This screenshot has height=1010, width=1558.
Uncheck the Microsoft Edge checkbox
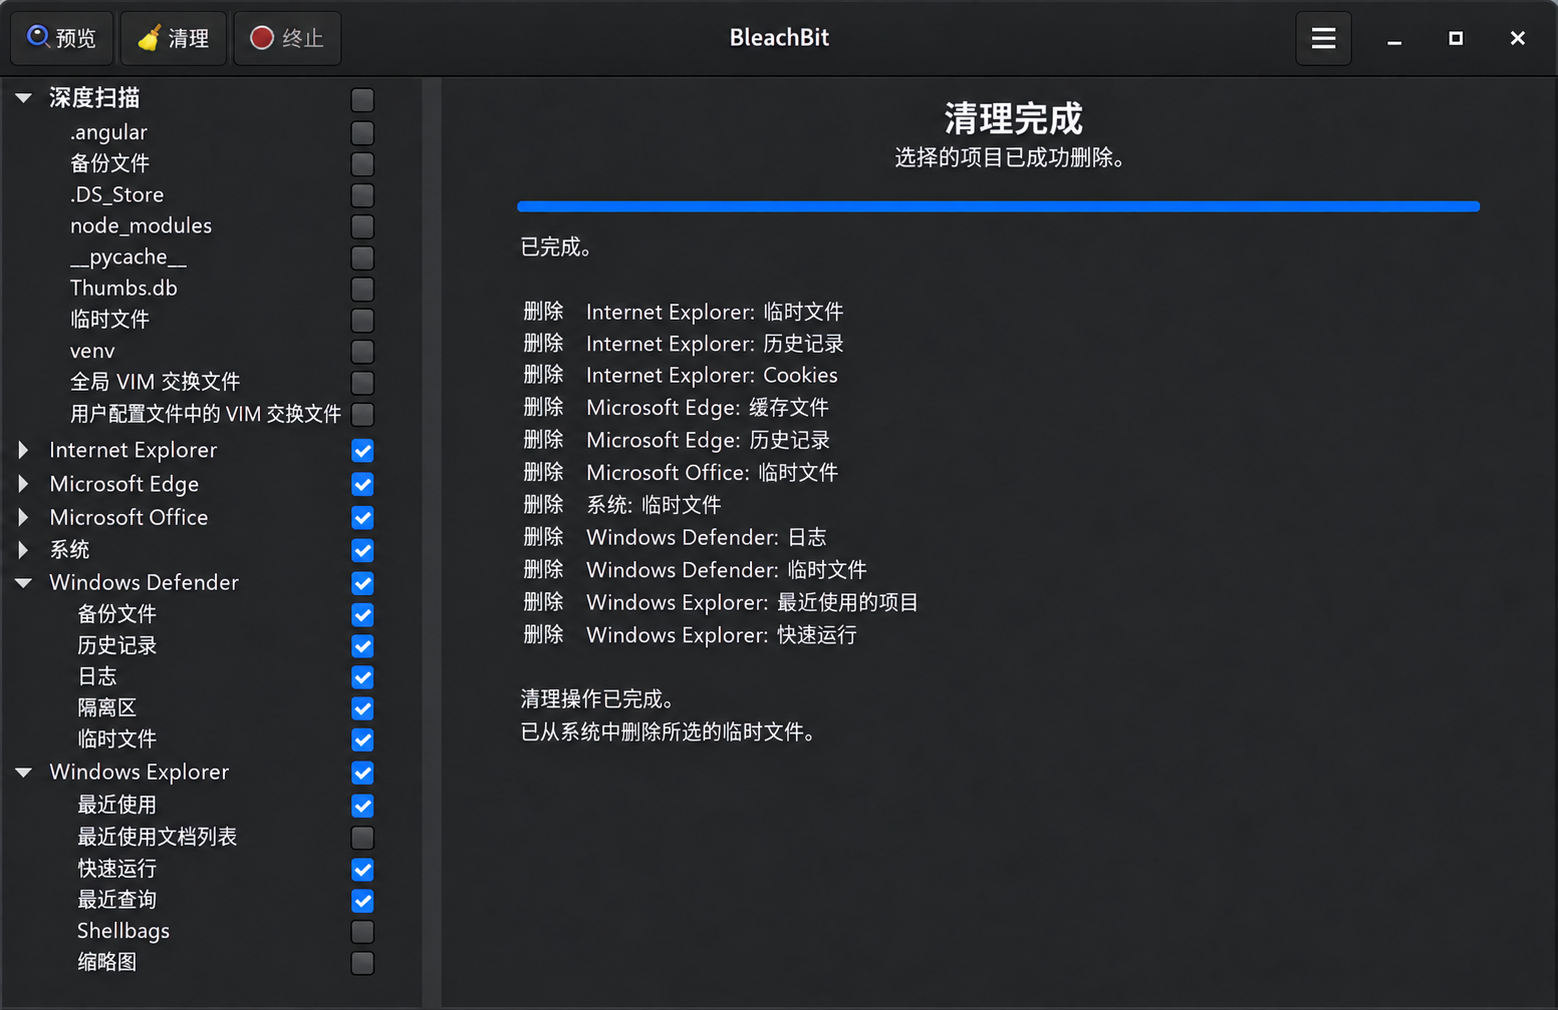(x=363, y=485)
